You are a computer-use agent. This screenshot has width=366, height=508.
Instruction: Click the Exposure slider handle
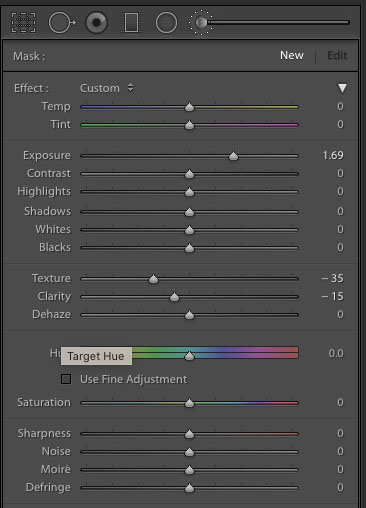233,156
